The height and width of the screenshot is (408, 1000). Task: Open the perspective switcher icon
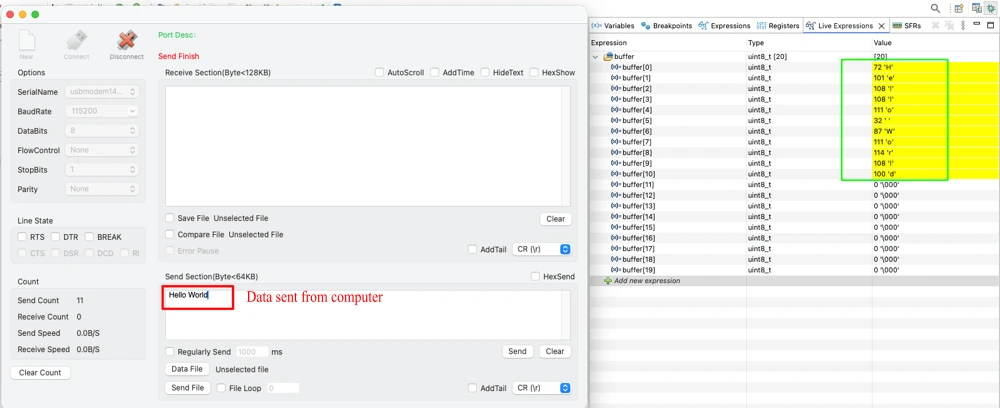pos(958,8)
